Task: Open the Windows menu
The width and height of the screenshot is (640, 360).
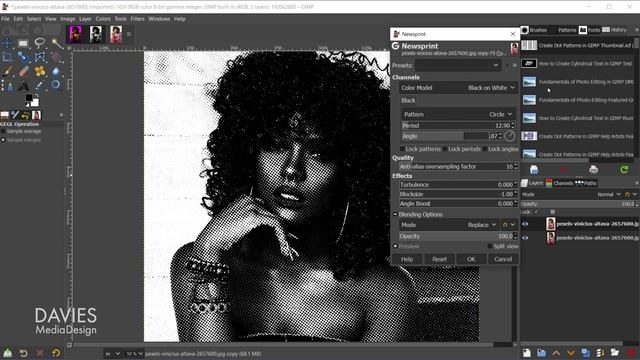Action: click(159, 19)
